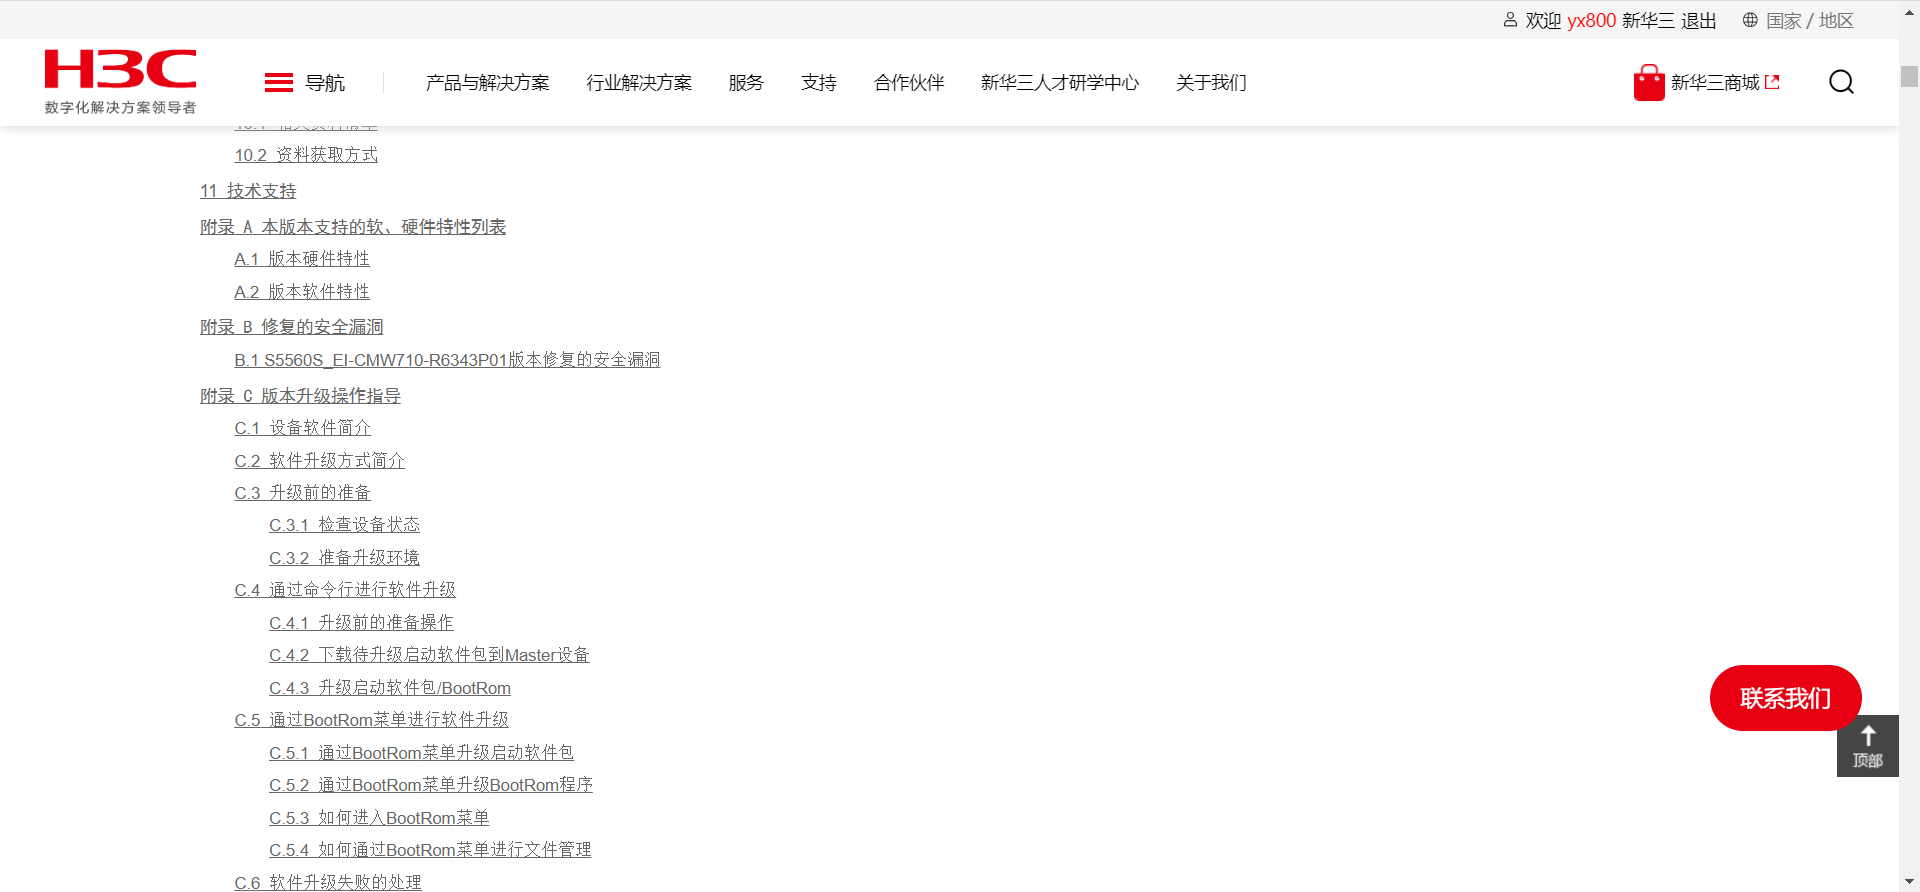The height and width of the screenshot is (892, 1920).
Task: Open C.3.2 准备升级环境 link
Action: 344,558
